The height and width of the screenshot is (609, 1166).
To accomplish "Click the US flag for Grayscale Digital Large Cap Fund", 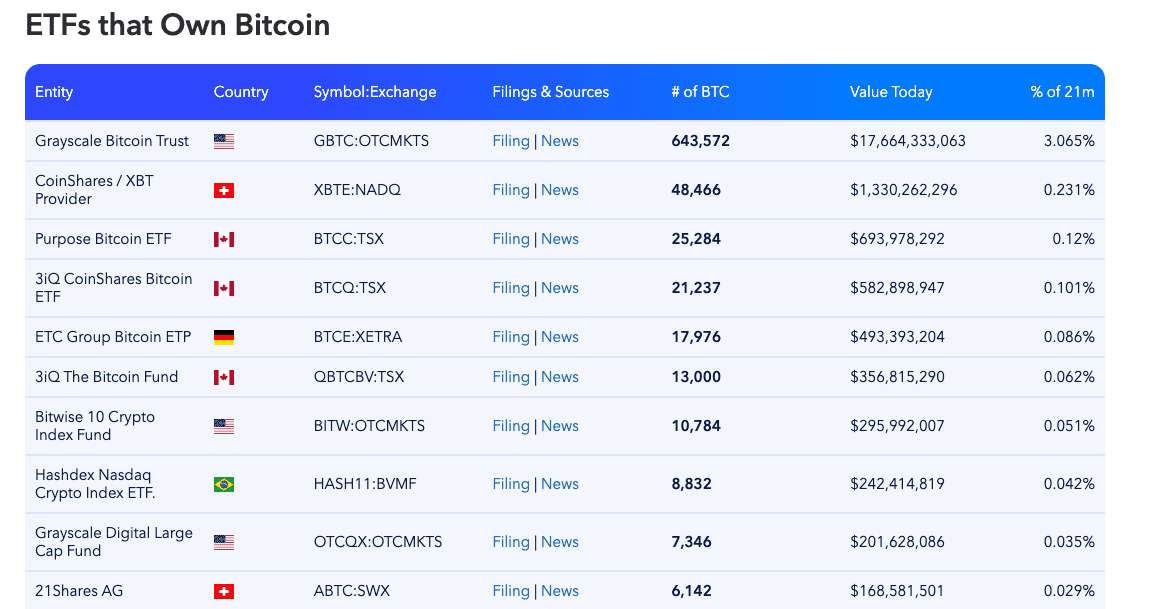I will pyautogui.click(x=224, y=543).
